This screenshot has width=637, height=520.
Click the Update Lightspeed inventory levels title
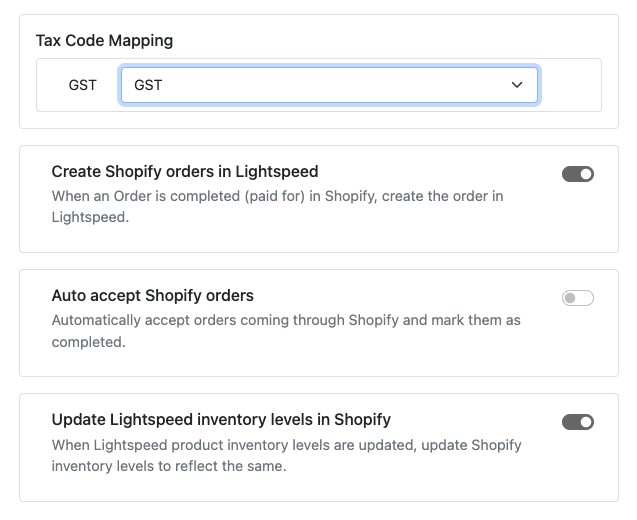tap(221, 420)
